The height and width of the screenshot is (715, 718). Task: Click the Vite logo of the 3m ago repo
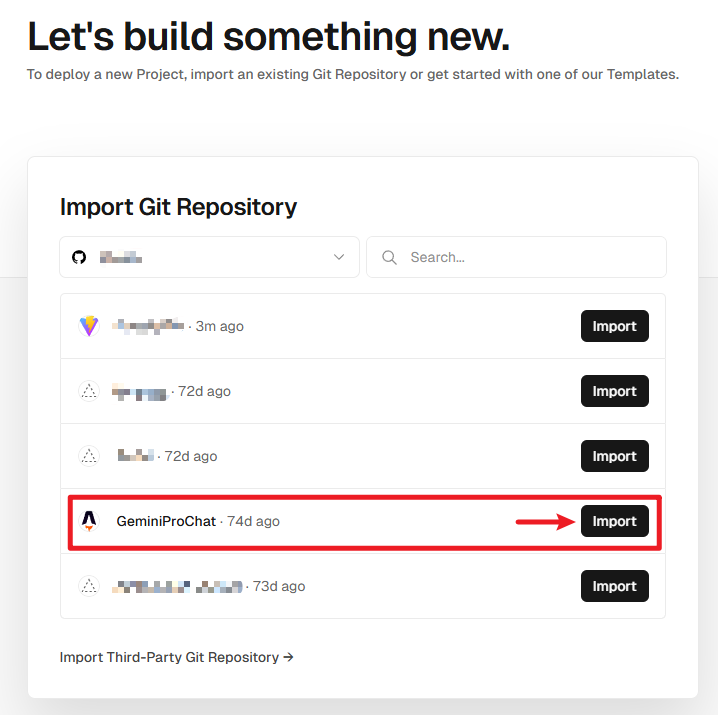pyautogui.click(x=89, y=326)
